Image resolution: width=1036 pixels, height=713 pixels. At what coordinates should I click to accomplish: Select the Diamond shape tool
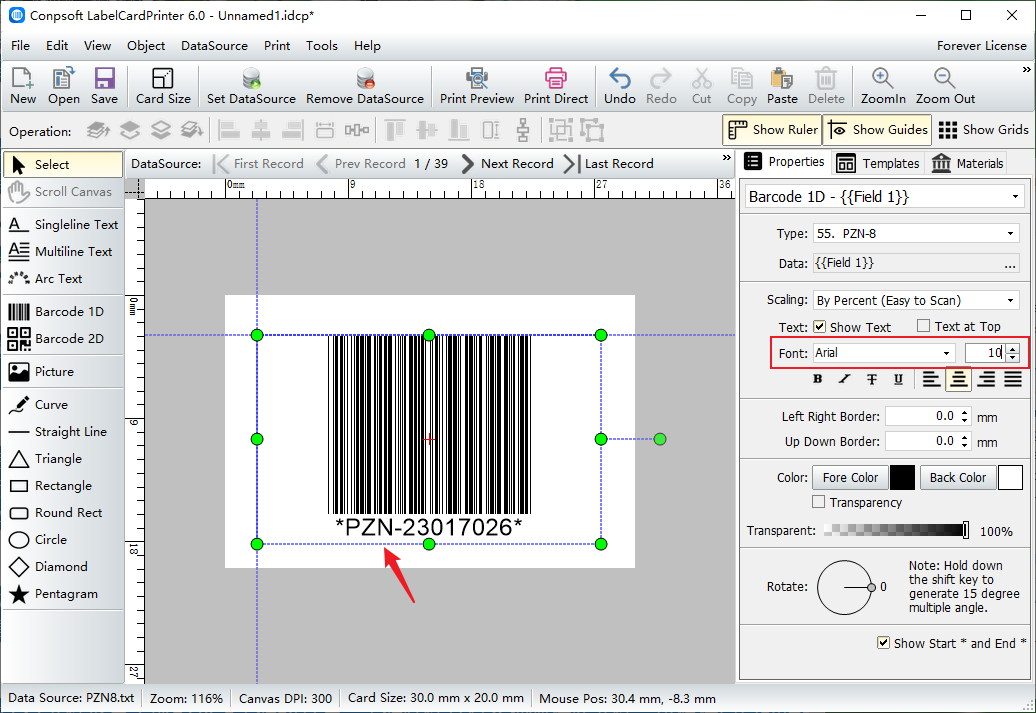[x=63, y=567]
